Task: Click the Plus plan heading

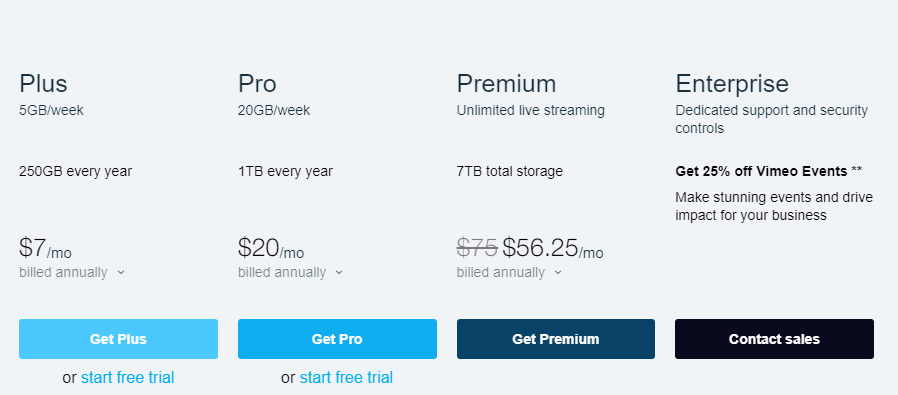Action: click(44, 84)
